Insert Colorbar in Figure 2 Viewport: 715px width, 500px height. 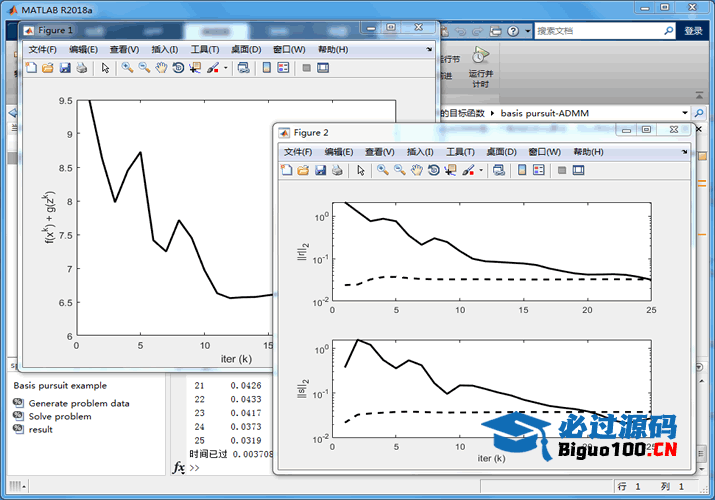pos(522,170)
